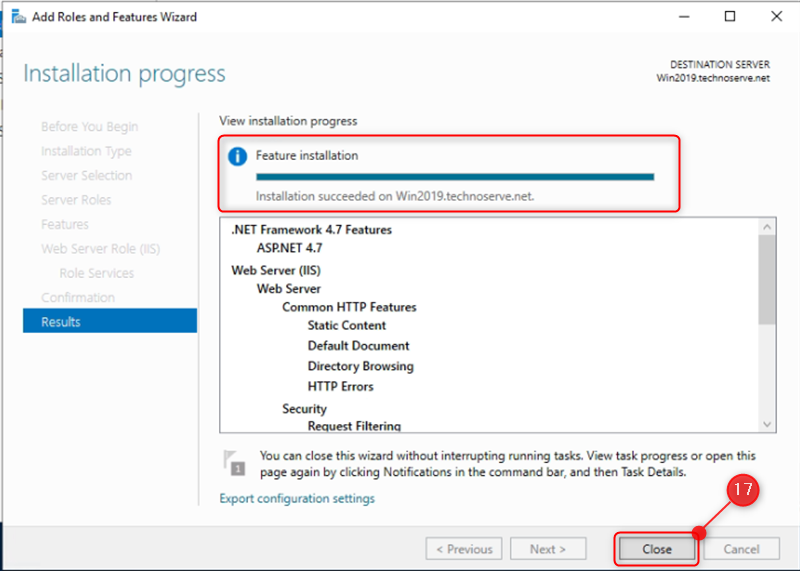Click the Previous button
The width and height of the screenshot is (800, 571).
pos(464,549)
